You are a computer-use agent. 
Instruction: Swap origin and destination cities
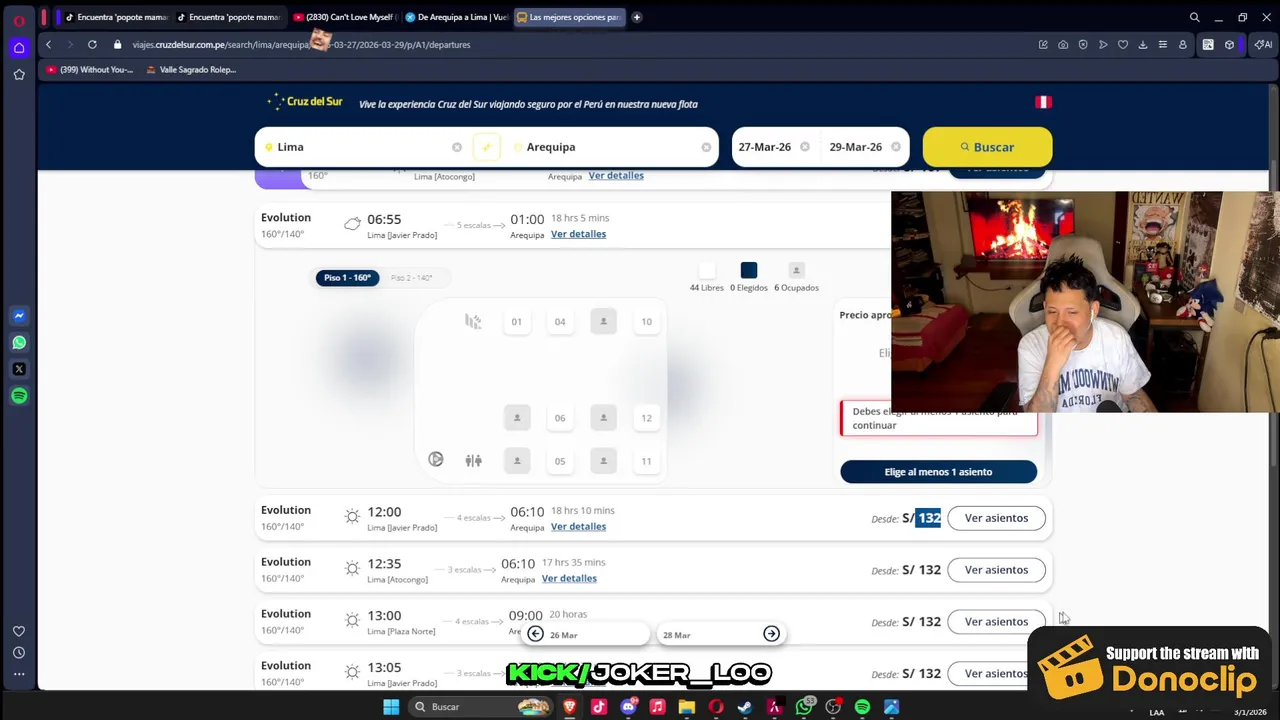pyautogui.click(x=486, y=147)
